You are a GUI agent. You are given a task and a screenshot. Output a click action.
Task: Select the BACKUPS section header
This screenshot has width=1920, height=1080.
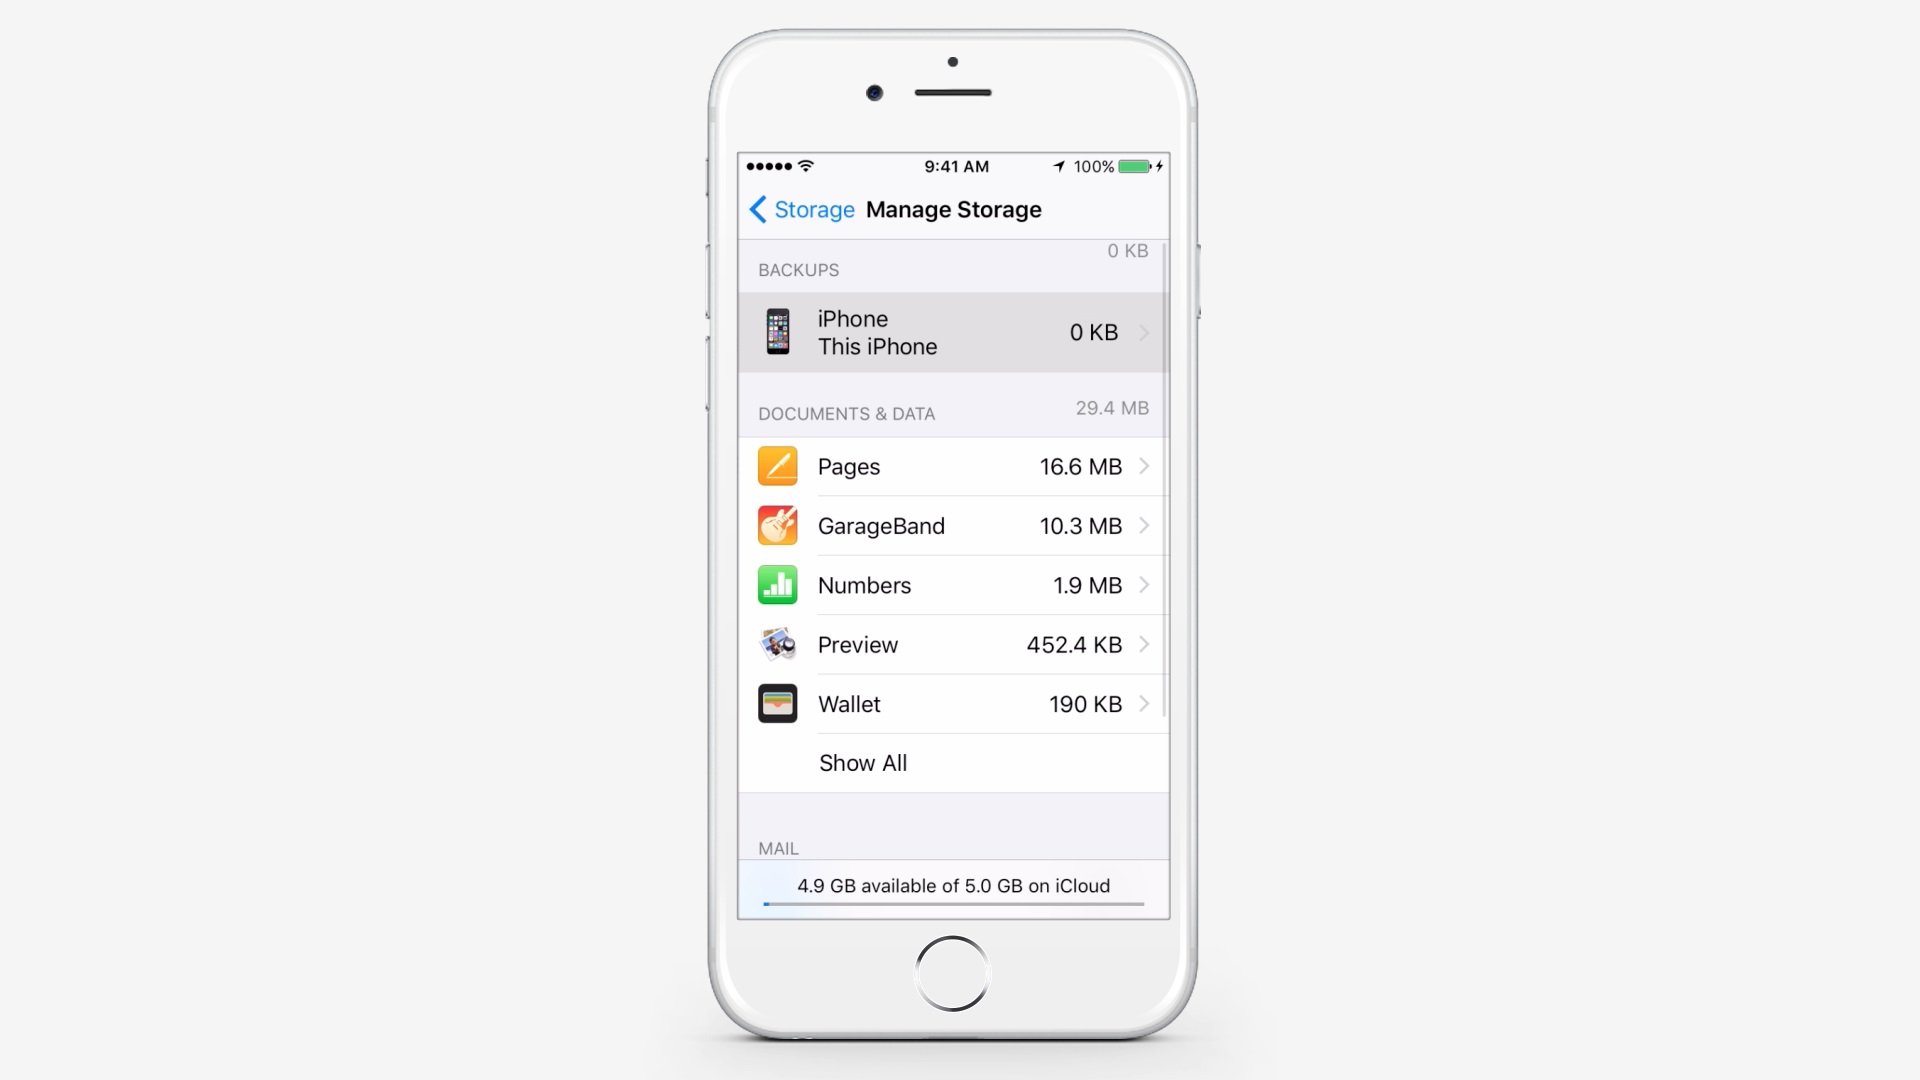click(x=798, y=269)
